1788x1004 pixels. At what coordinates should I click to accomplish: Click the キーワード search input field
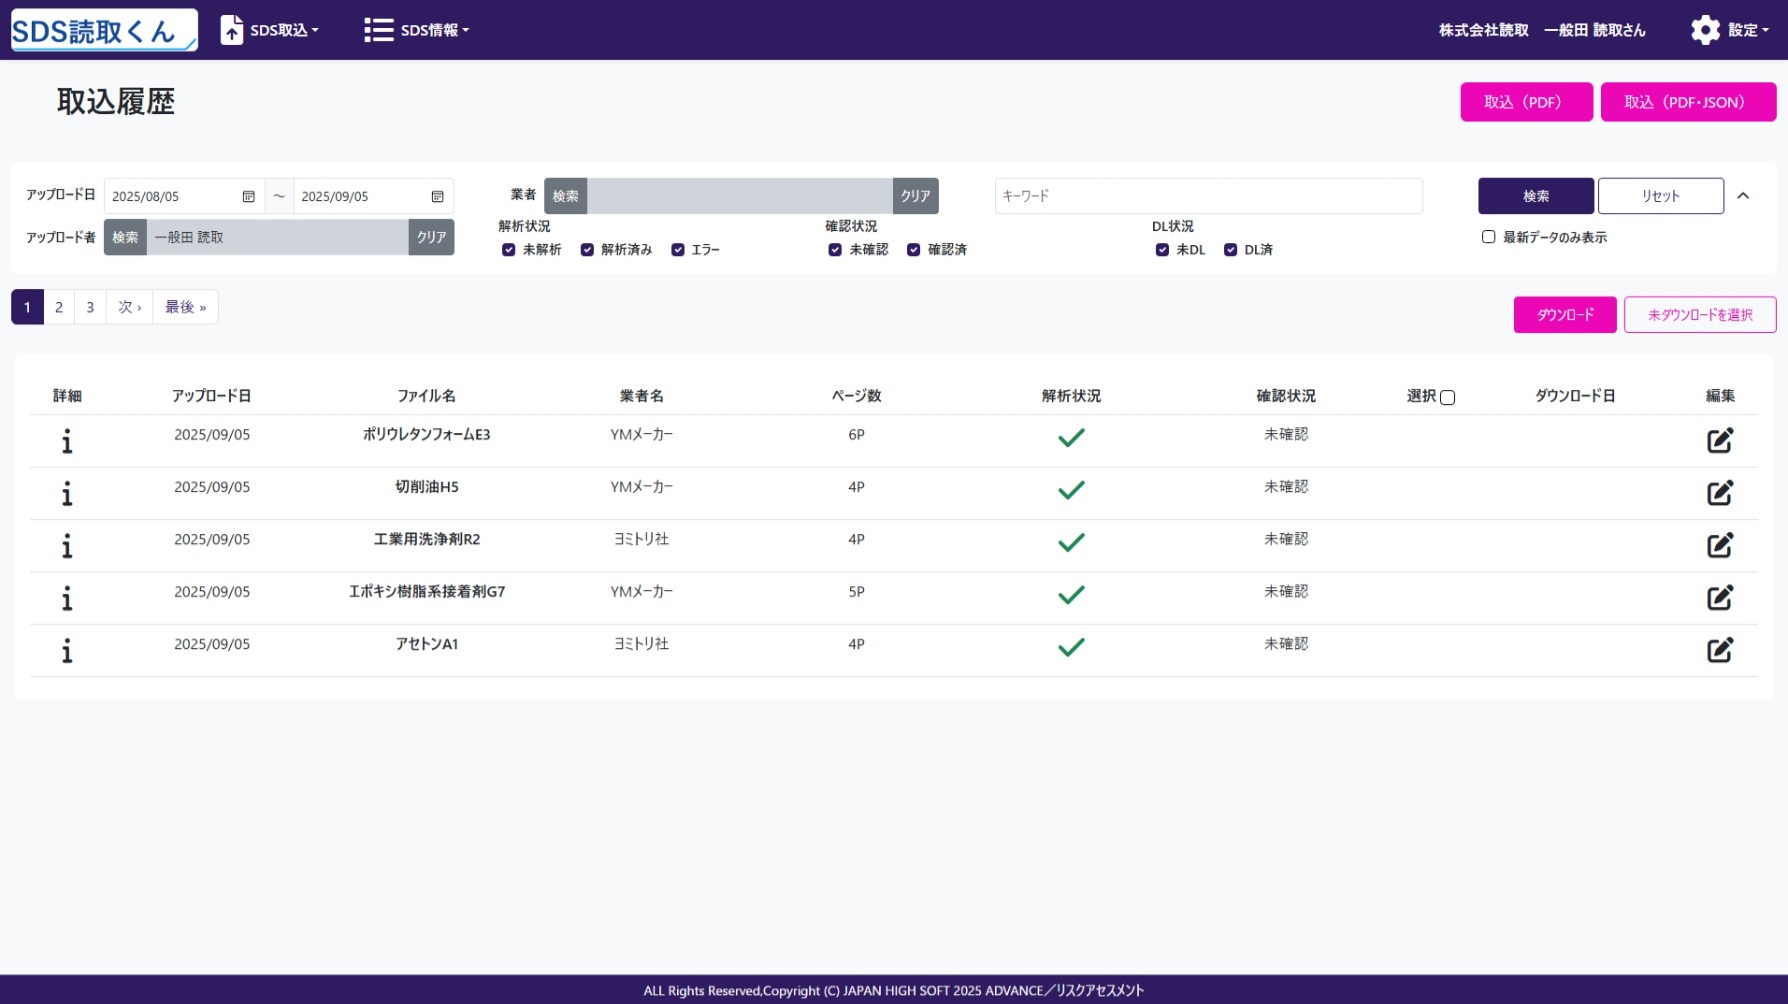(x=1207, y=196)
